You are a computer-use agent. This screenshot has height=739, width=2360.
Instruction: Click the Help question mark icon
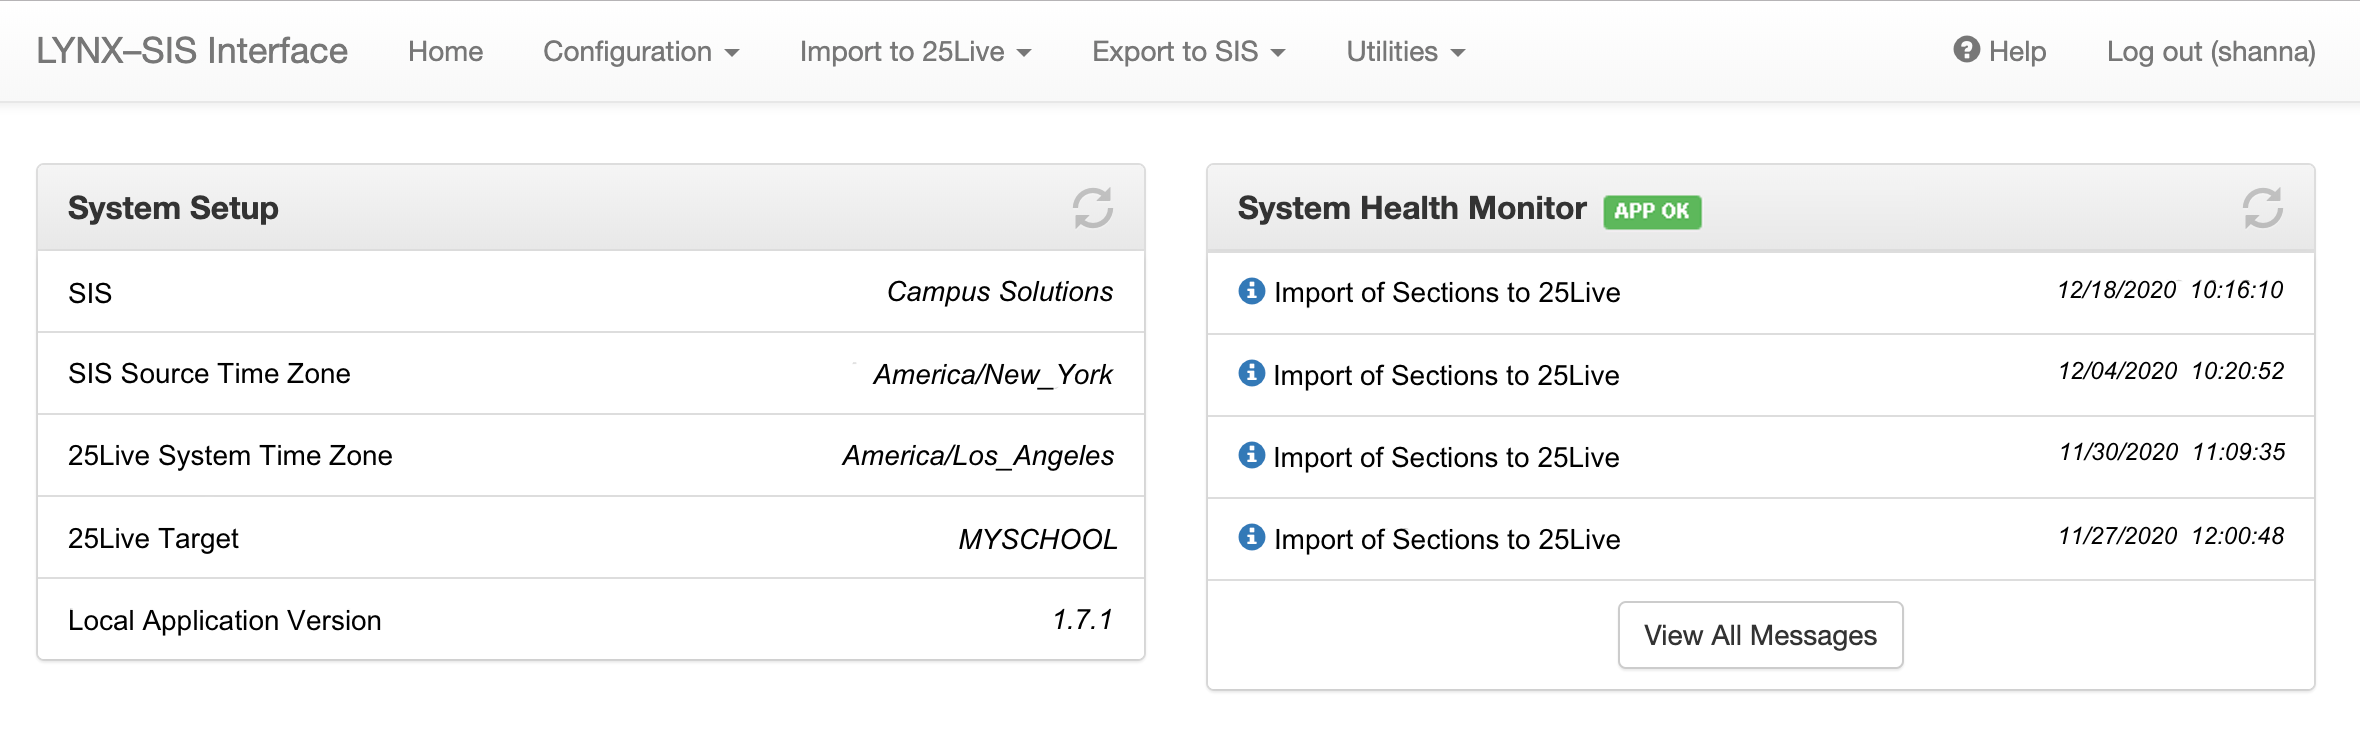(1966, 50)
